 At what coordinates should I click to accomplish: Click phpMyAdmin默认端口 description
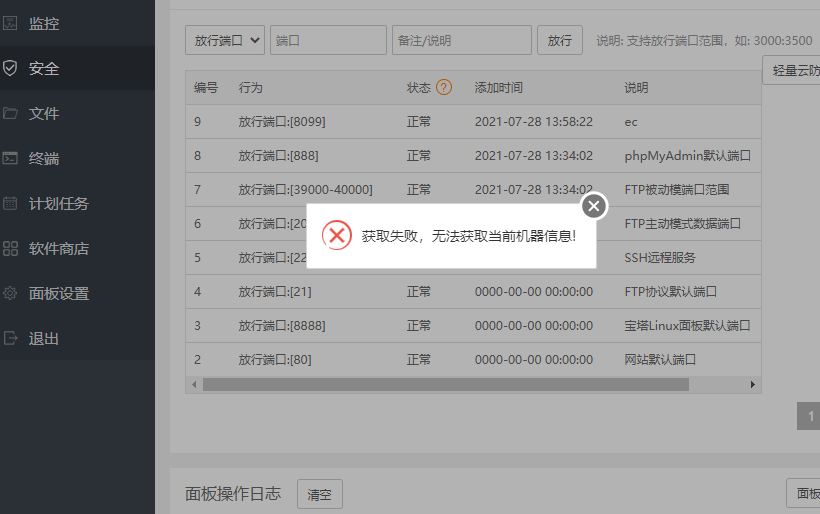687,156
